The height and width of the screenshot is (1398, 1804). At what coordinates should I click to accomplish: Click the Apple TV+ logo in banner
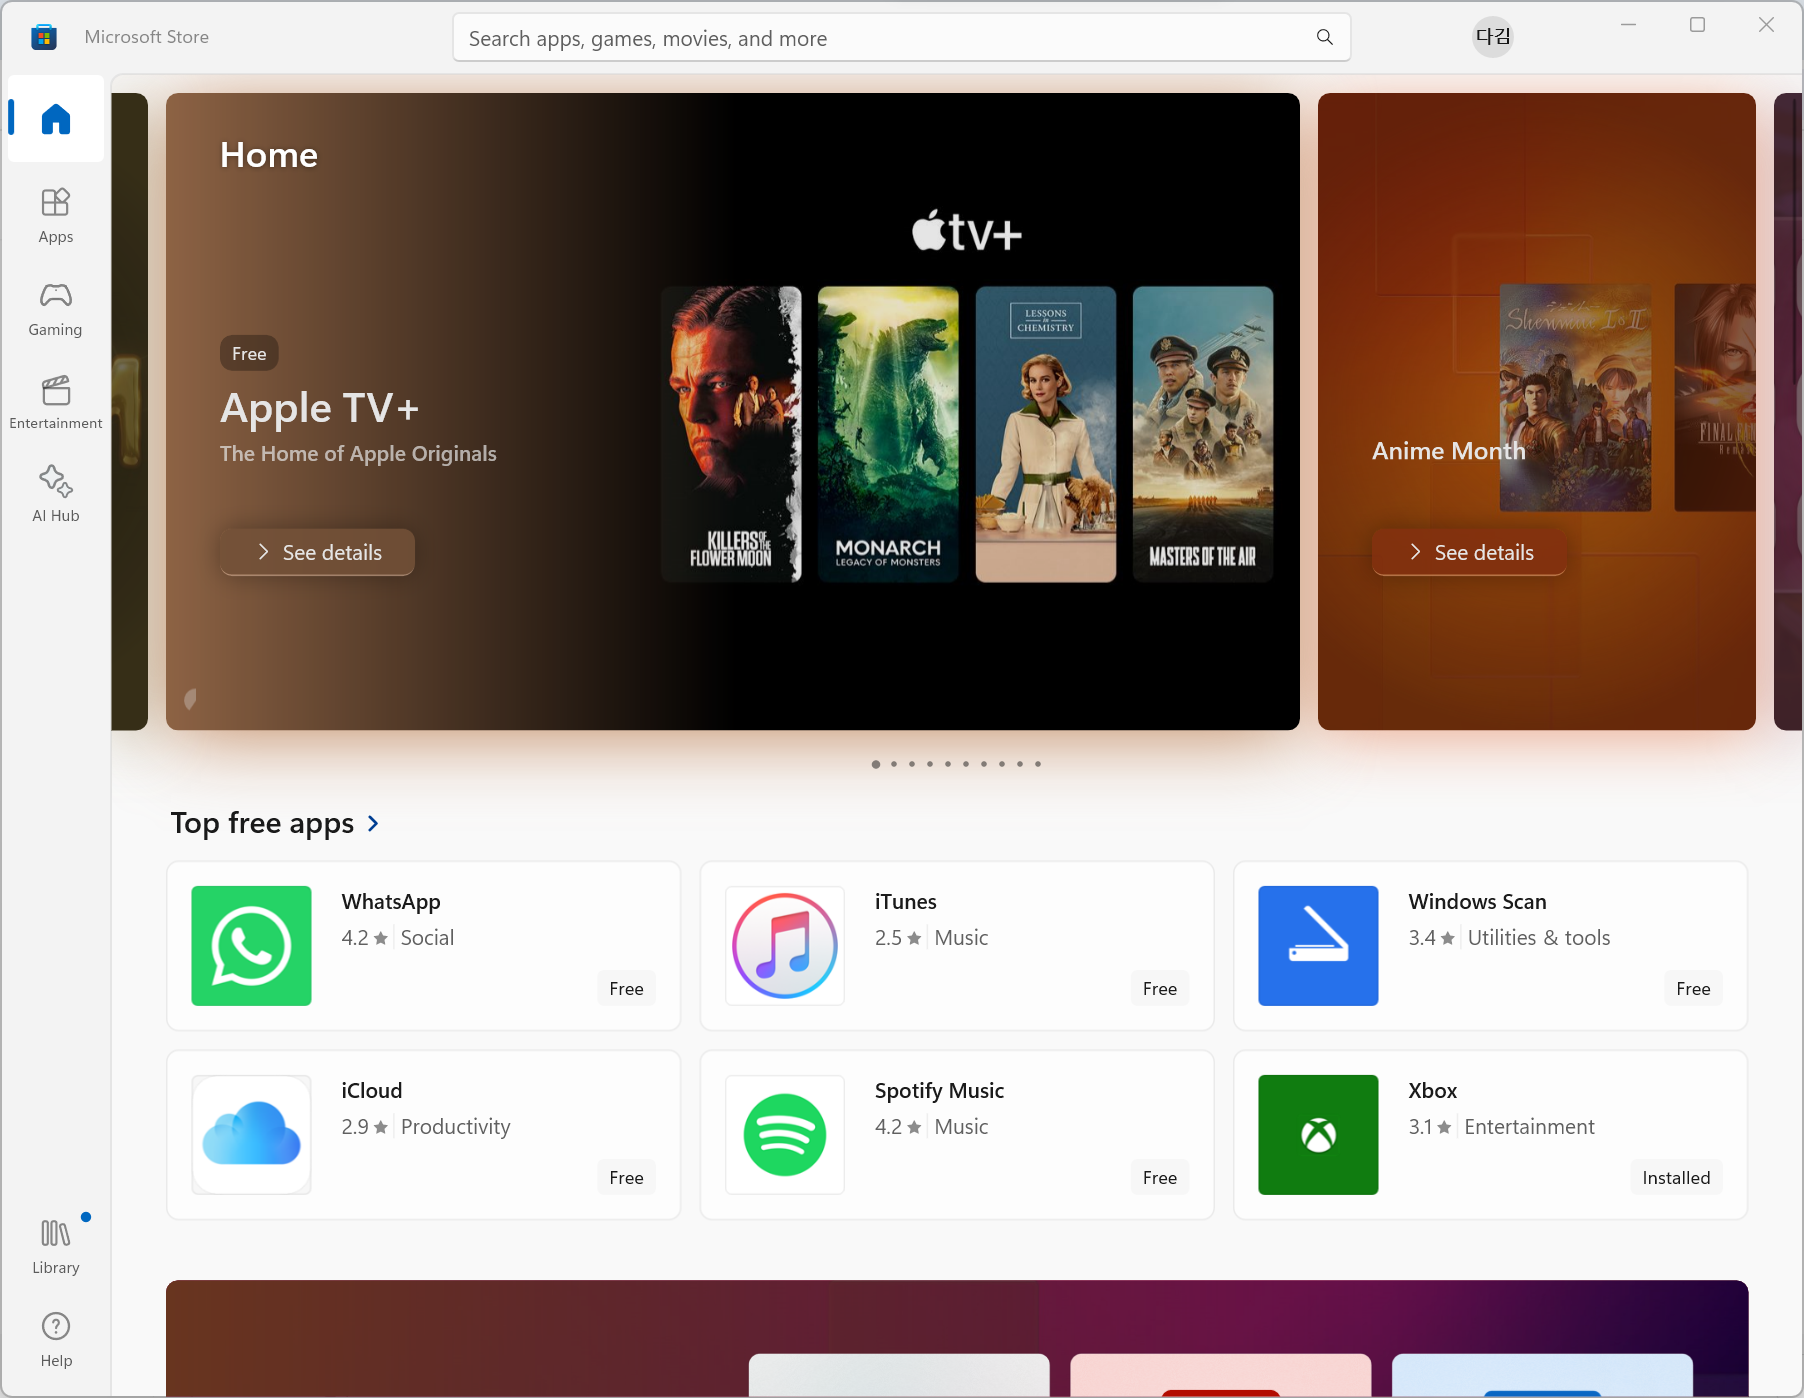coord(966,231)
